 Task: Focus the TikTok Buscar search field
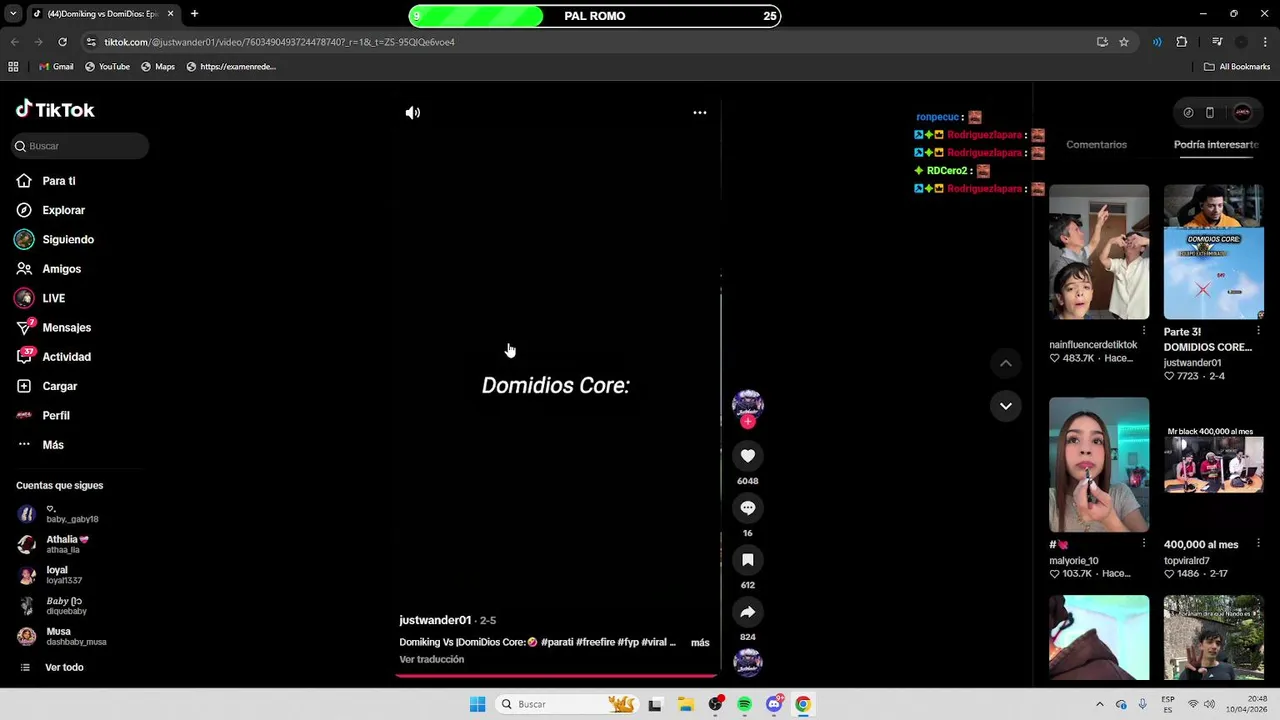tap(80, 146)
